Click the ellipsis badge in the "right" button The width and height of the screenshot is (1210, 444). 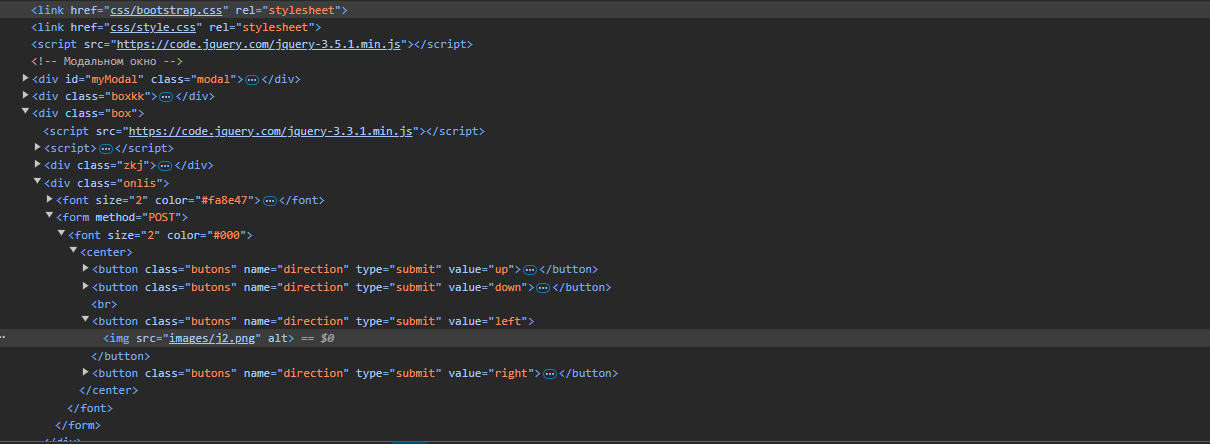pos(549,374)
